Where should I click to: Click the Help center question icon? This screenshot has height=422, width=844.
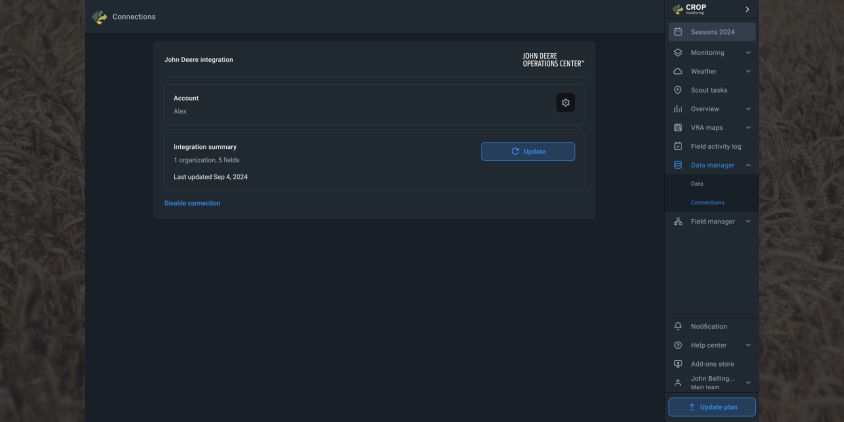(678, 346)
